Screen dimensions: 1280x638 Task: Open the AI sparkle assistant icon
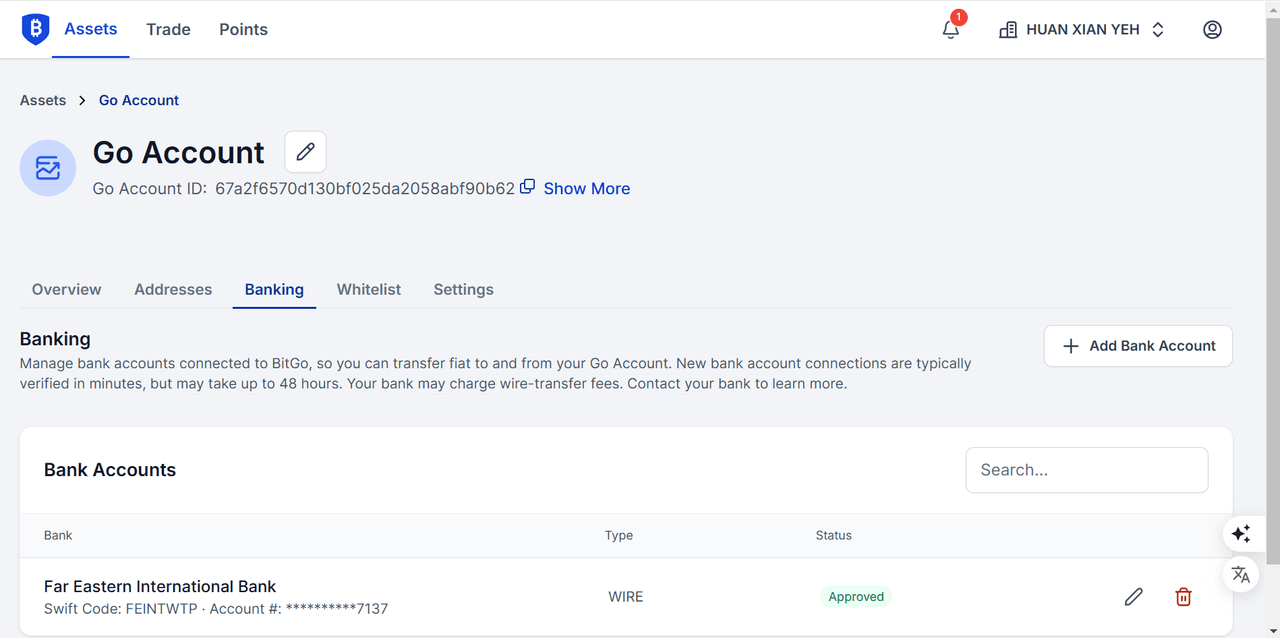[x=1241, y=534]
